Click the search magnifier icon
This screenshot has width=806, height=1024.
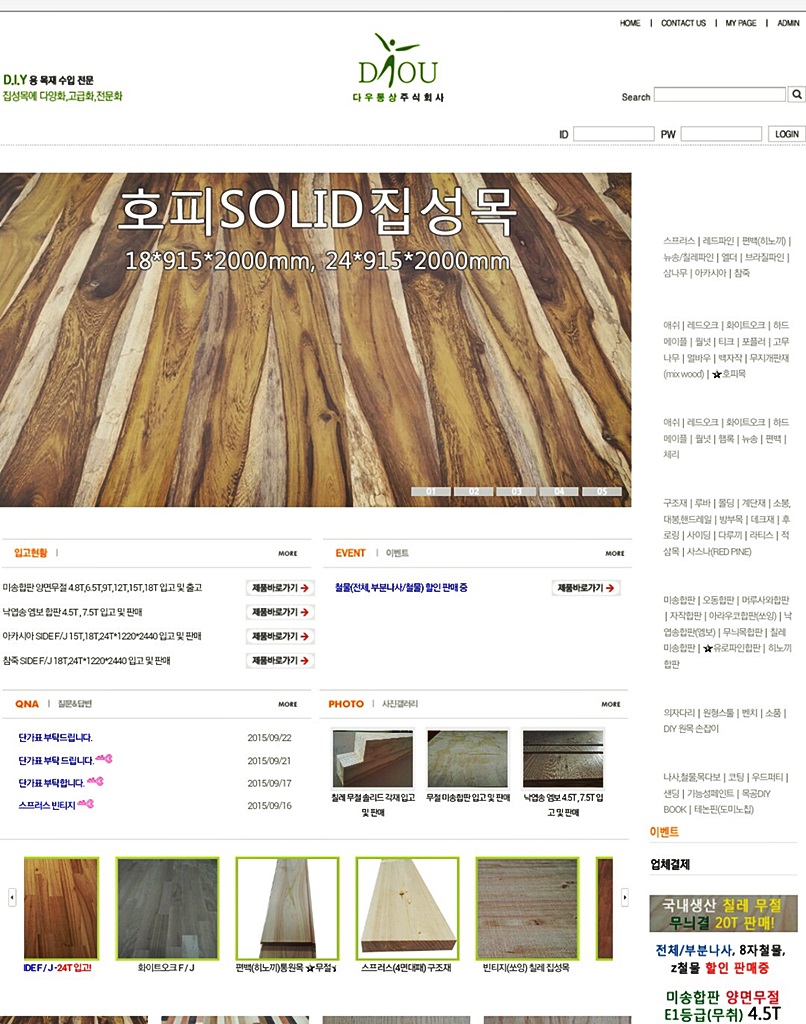coord(797,95)
